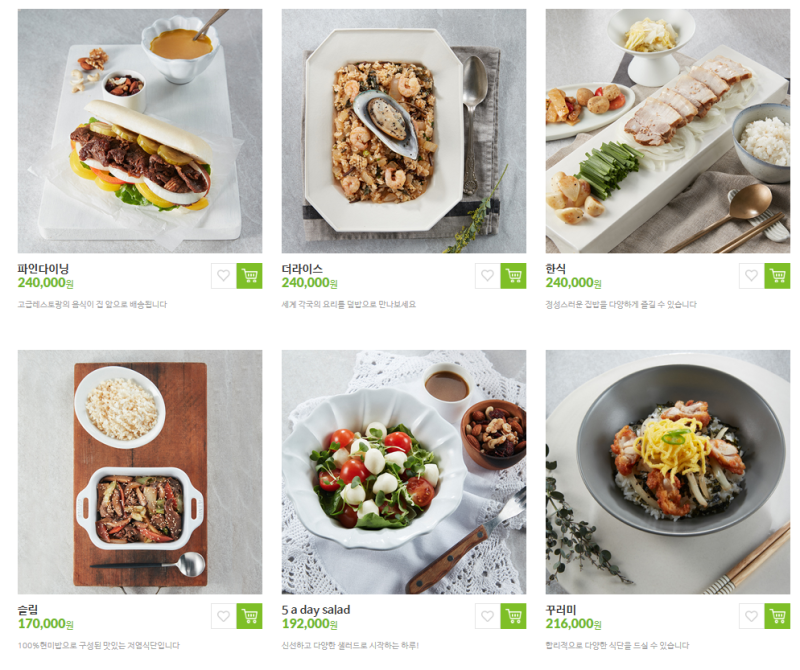View the 슬림 brown rice meal photo
Viewport: 800px width, 670px height.
(140, 472)
